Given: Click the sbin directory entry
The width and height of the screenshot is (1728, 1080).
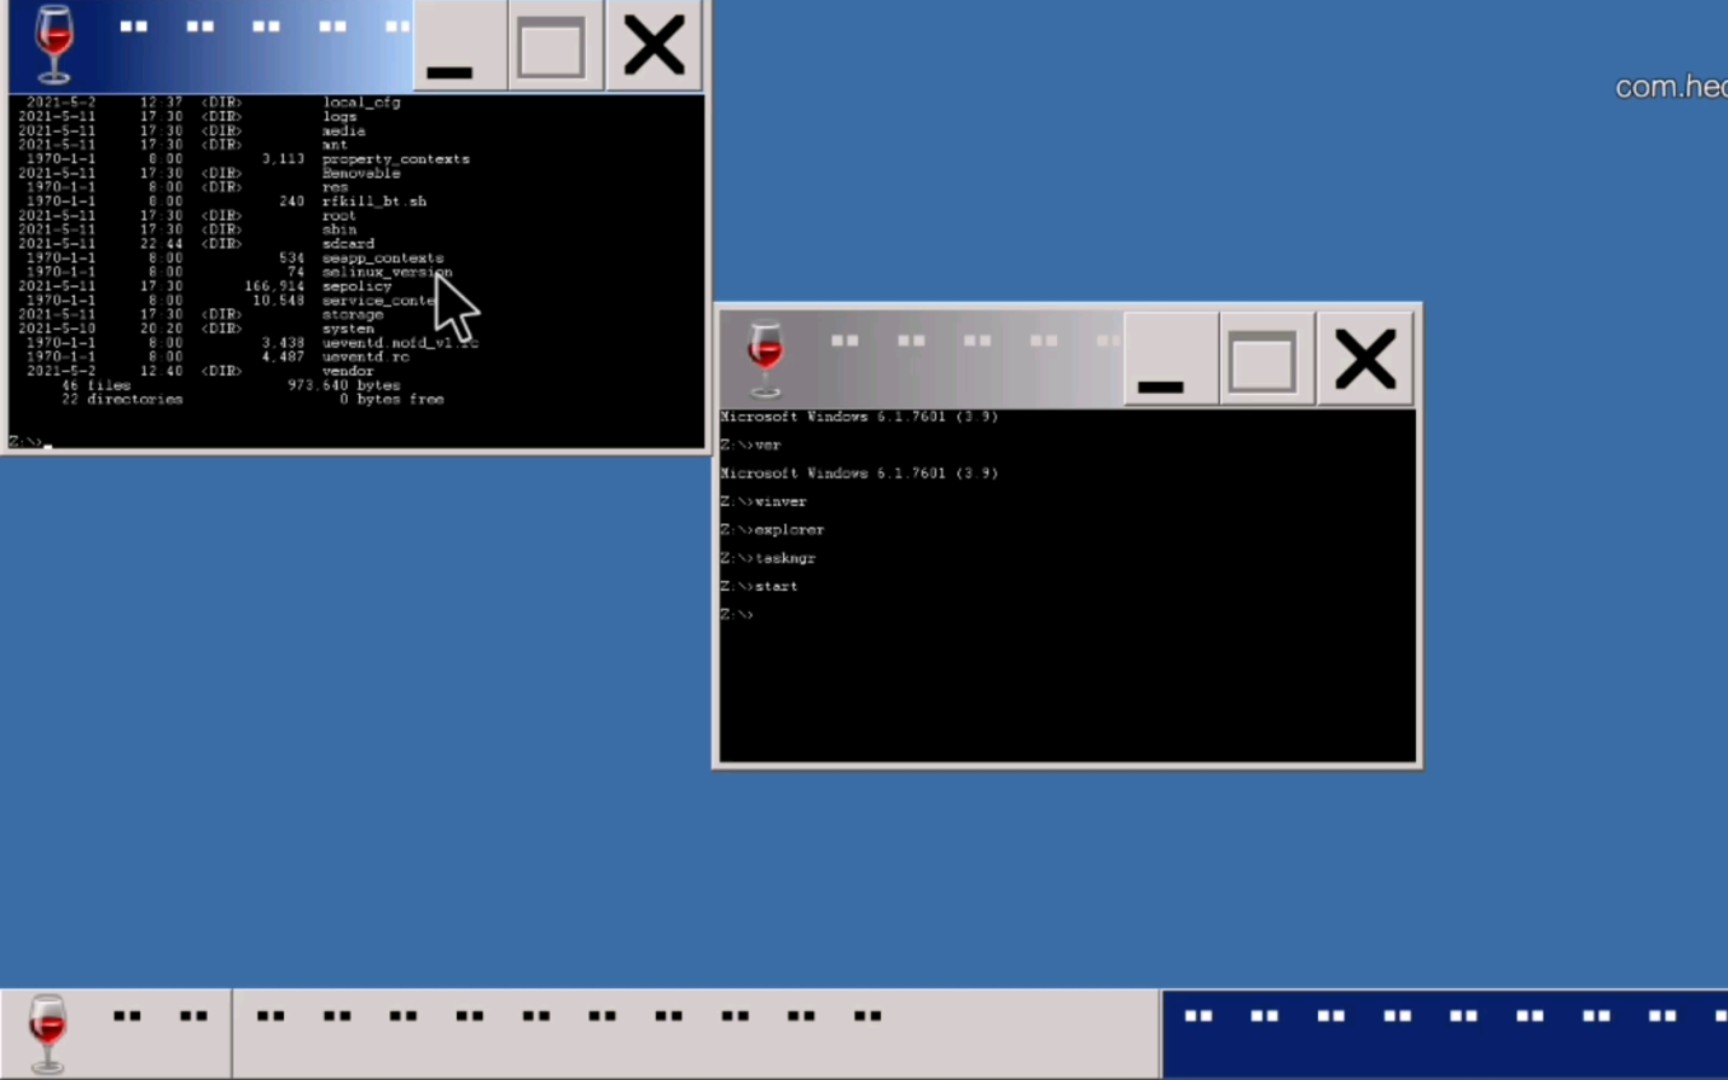Looking at the screenshot, I should tap(339, 229).
